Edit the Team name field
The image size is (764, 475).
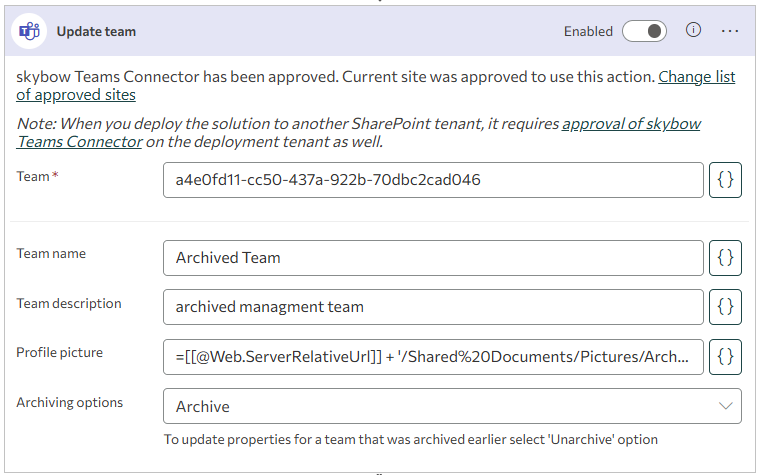(433, 258)
